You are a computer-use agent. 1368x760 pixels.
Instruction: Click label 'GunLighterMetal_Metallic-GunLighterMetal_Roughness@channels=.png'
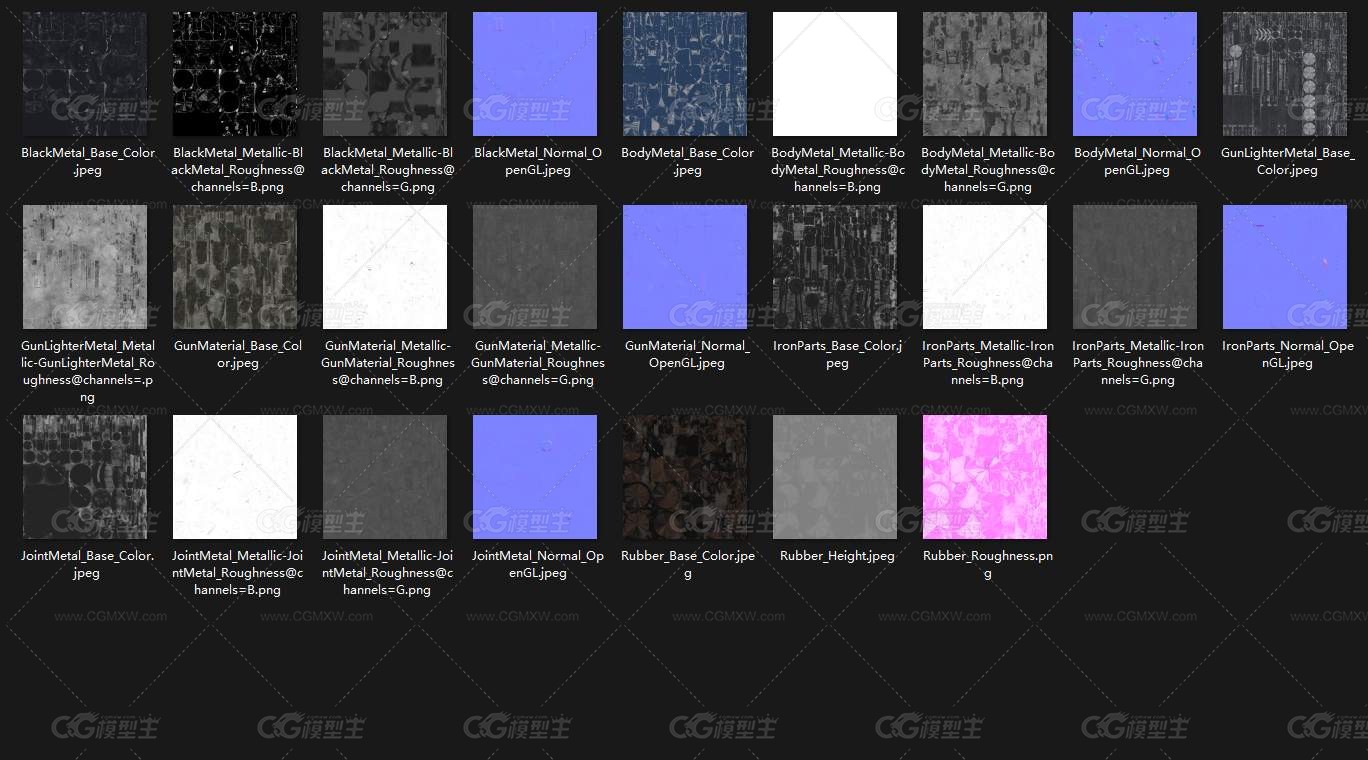tap(88, 372)
